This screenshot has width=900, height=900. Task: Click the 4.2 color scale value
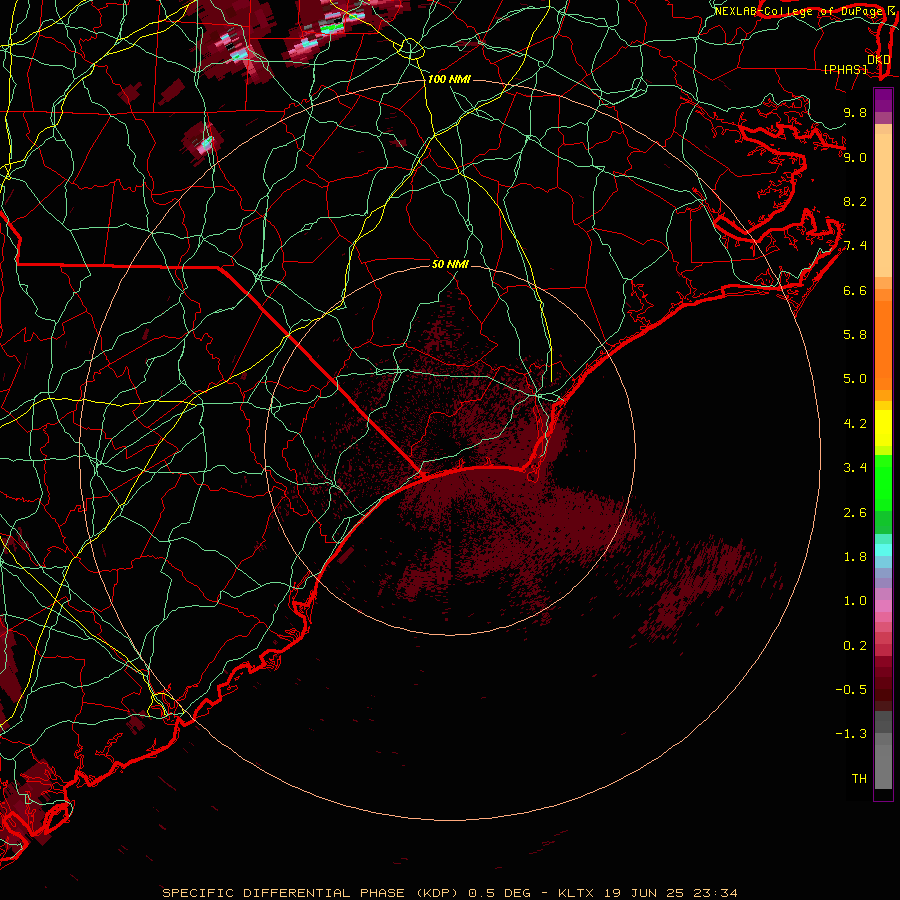tap(855, 424)
